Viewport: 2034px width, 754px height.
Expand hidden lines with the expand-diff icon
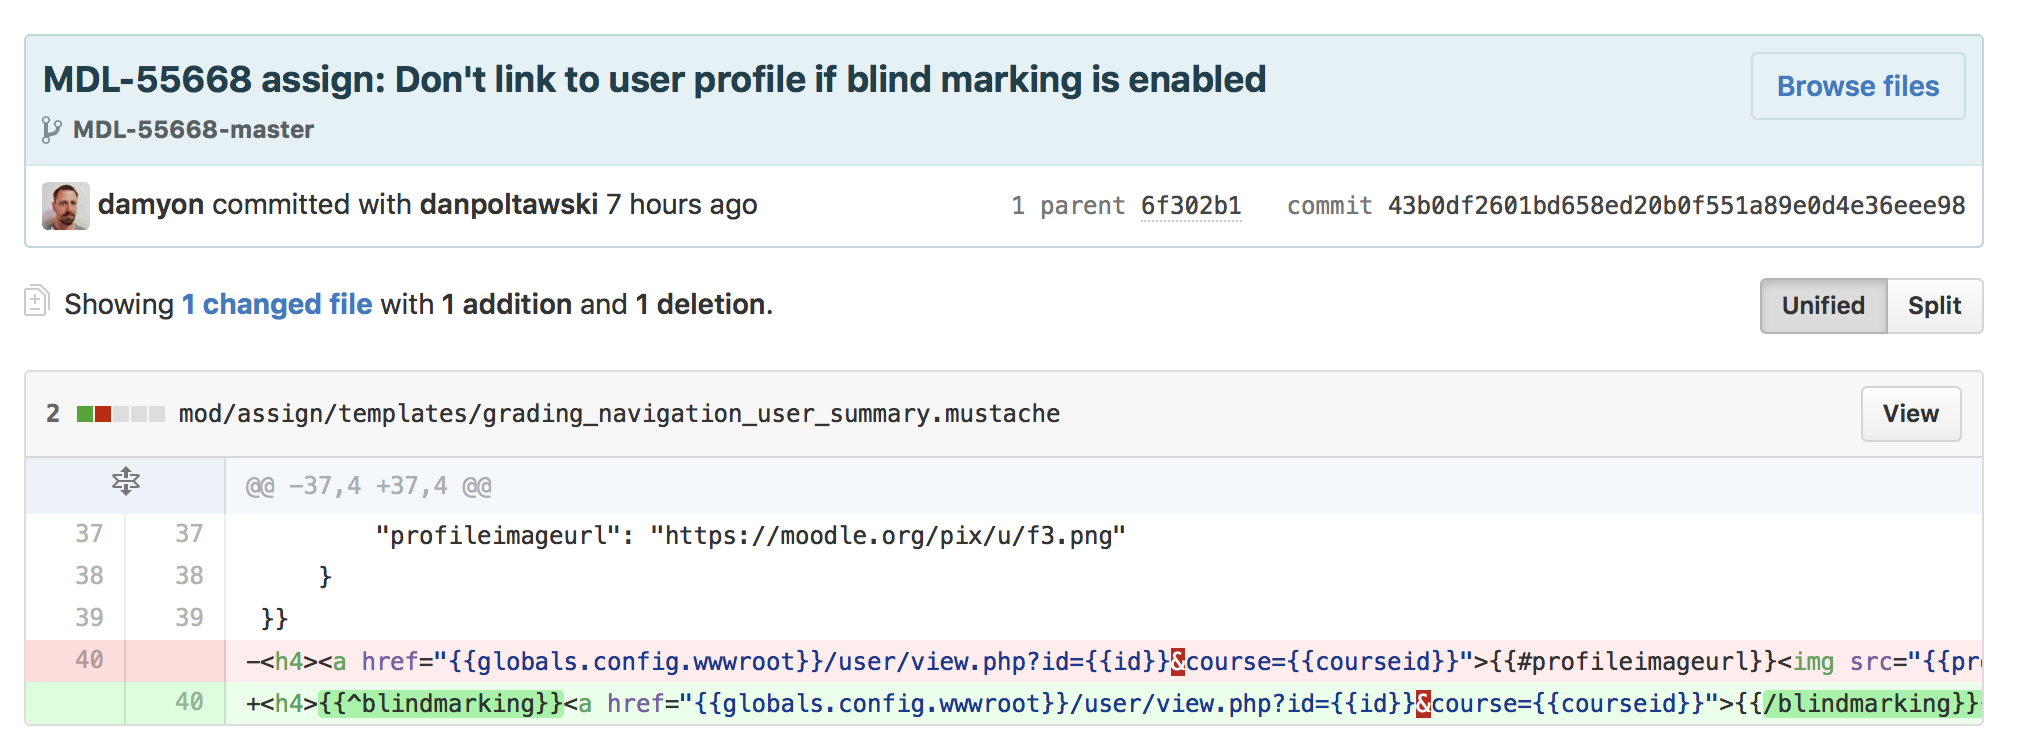click(x=126, y=482)
